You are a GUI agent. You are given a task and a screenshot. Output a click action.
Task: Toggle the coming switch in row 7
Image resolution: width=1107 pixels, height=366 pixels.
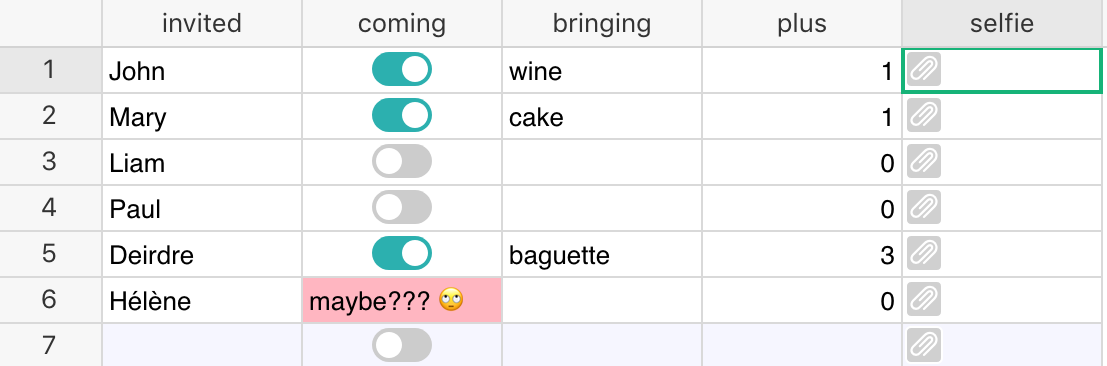[x=402, y=345]
